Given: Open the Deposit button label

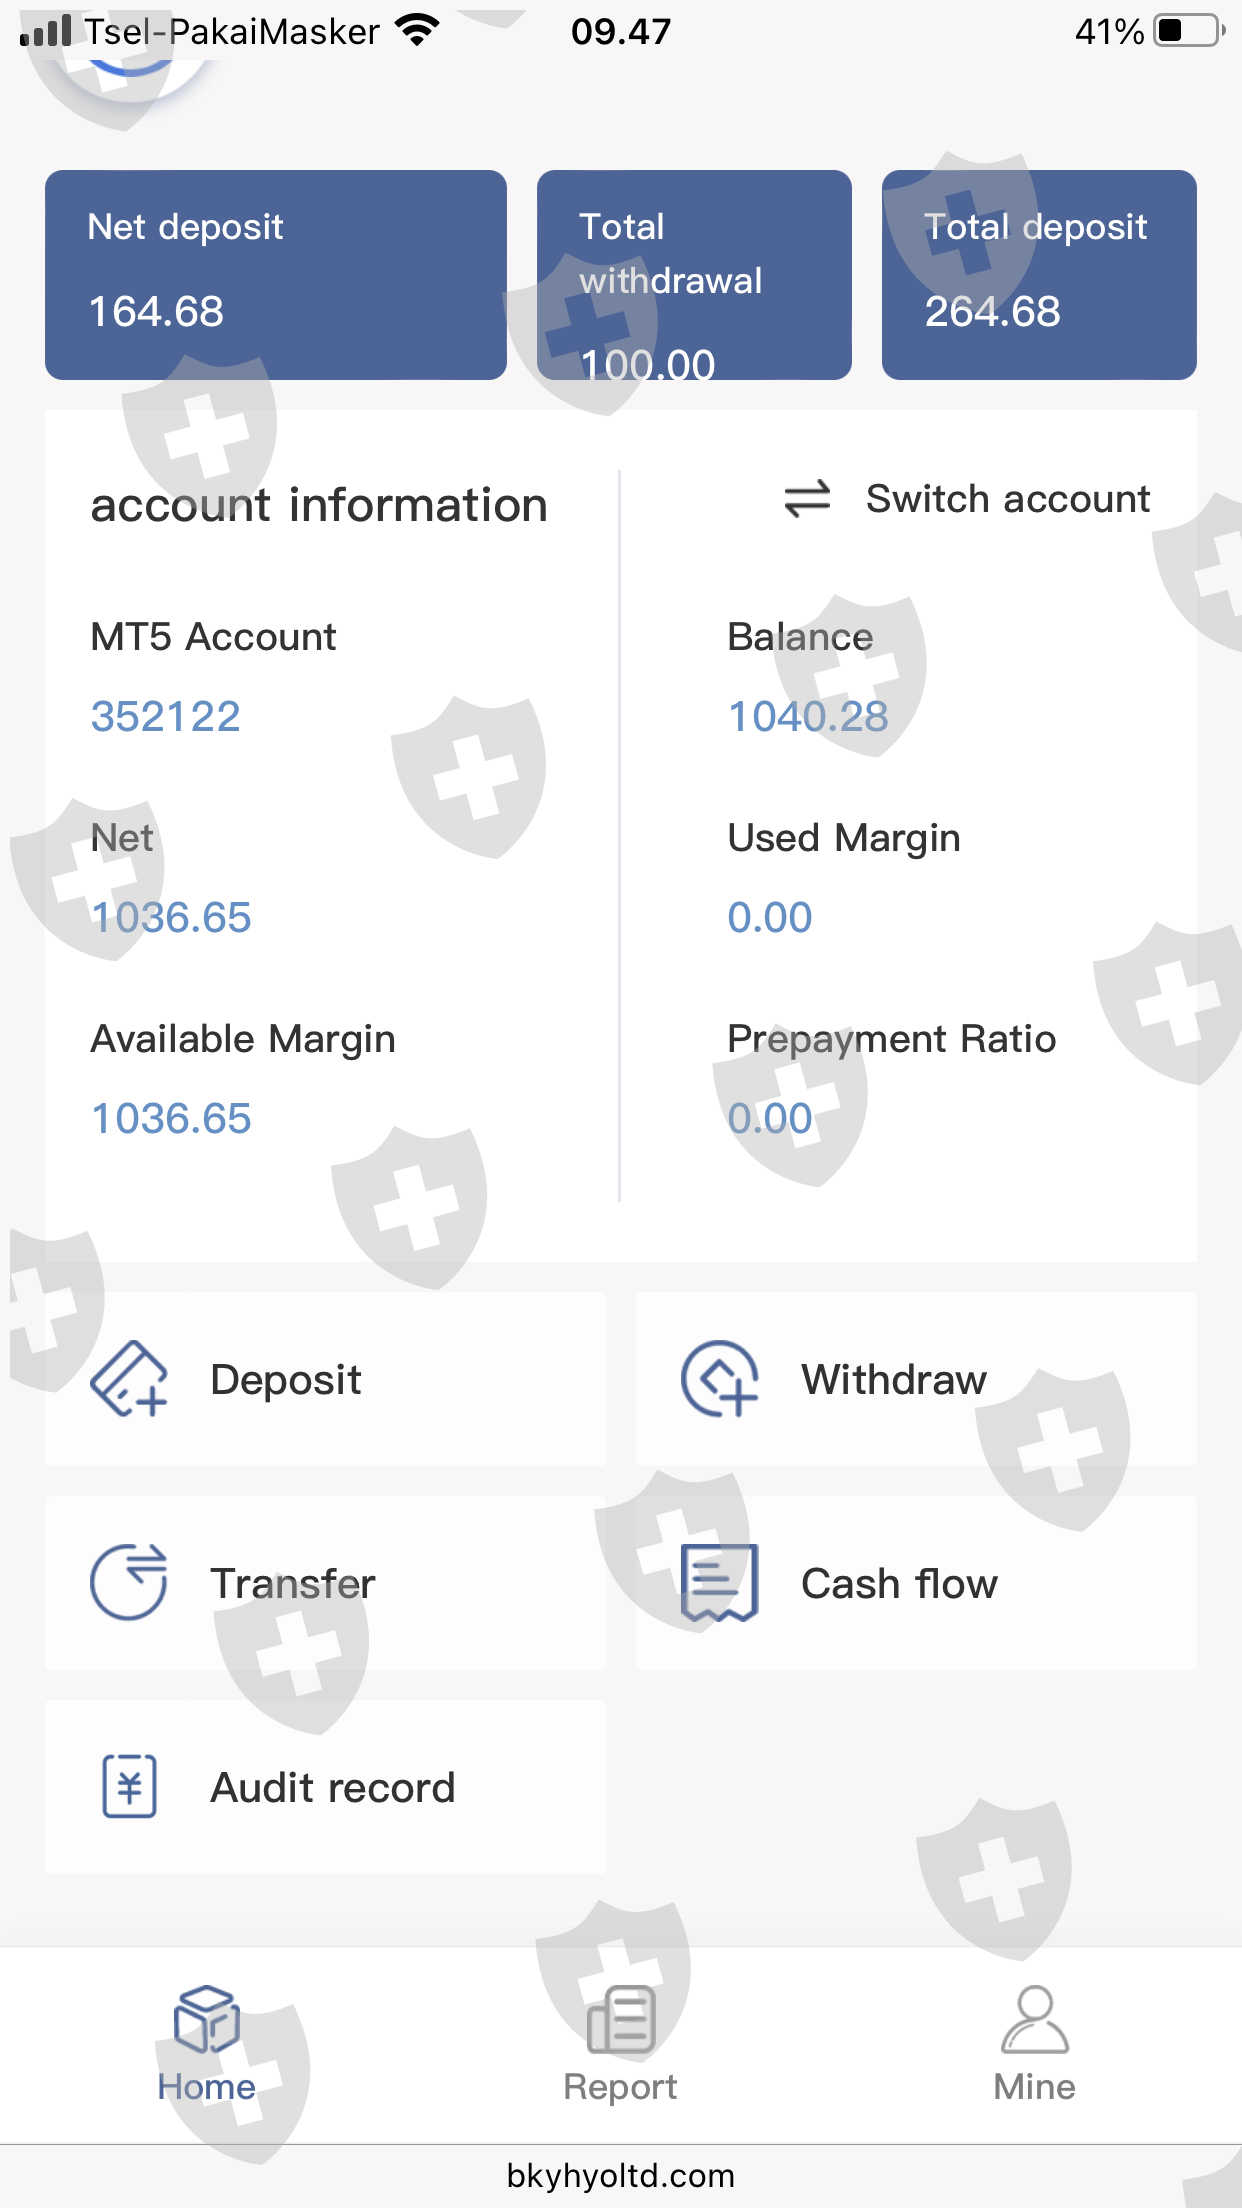Looking at the screenshot, I should click(x=286, y=1379).
